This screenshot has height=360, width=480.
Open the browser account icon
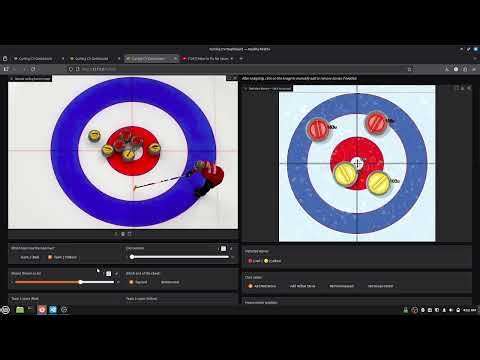pyautogui.click(x=456, y=69)
